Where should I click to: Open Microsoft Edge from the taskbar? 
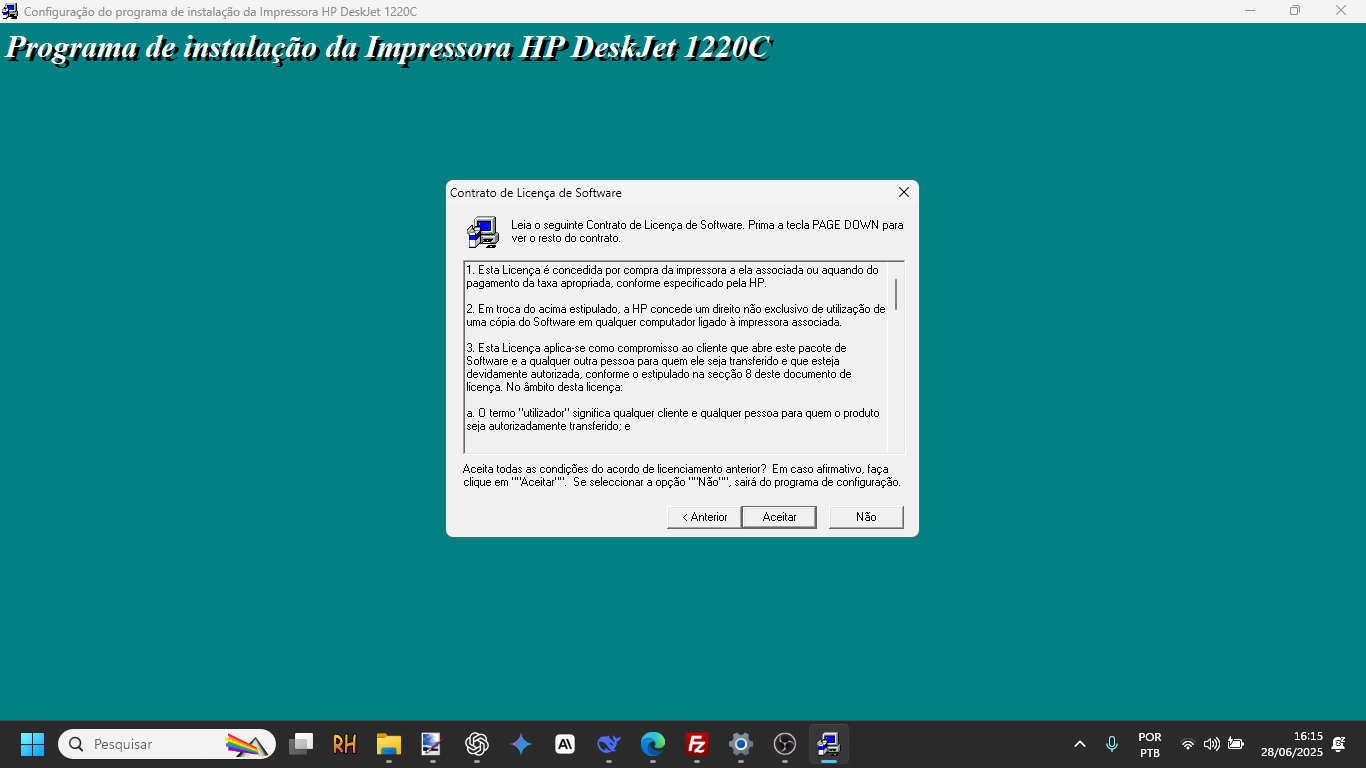click(x=653, y=744)
